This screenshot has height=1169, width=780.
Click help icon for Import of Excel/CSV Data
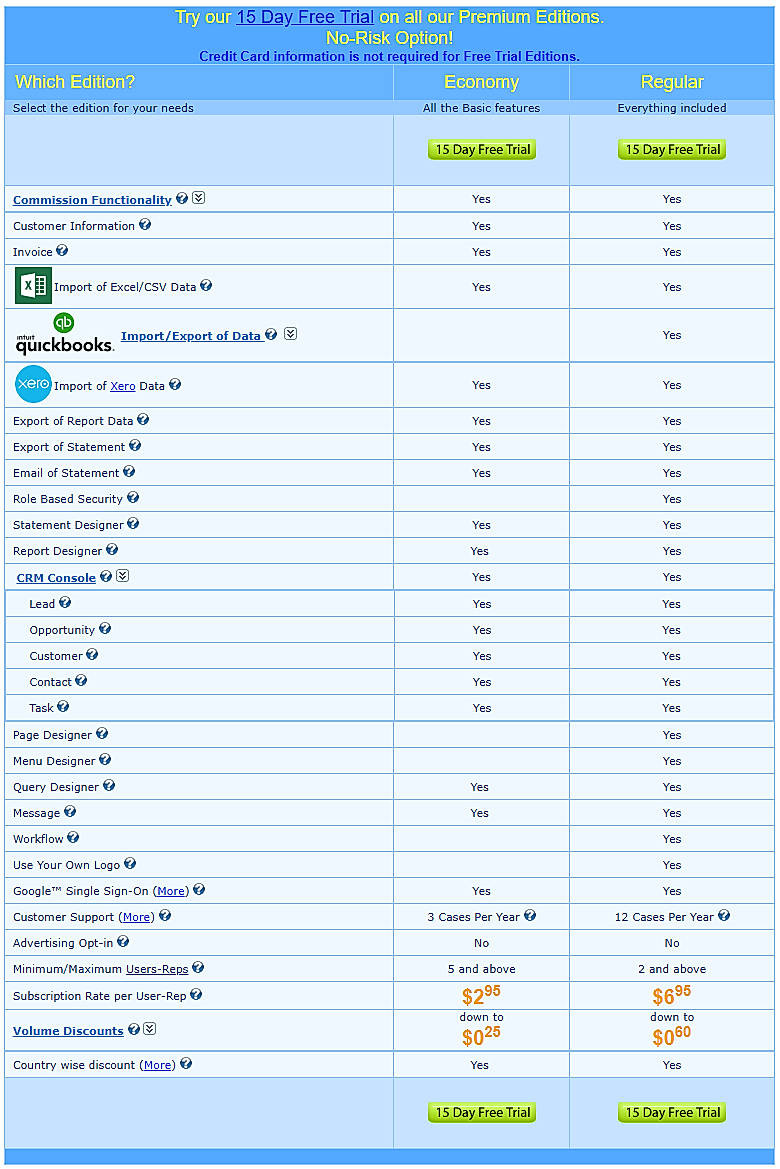point(206,286)
